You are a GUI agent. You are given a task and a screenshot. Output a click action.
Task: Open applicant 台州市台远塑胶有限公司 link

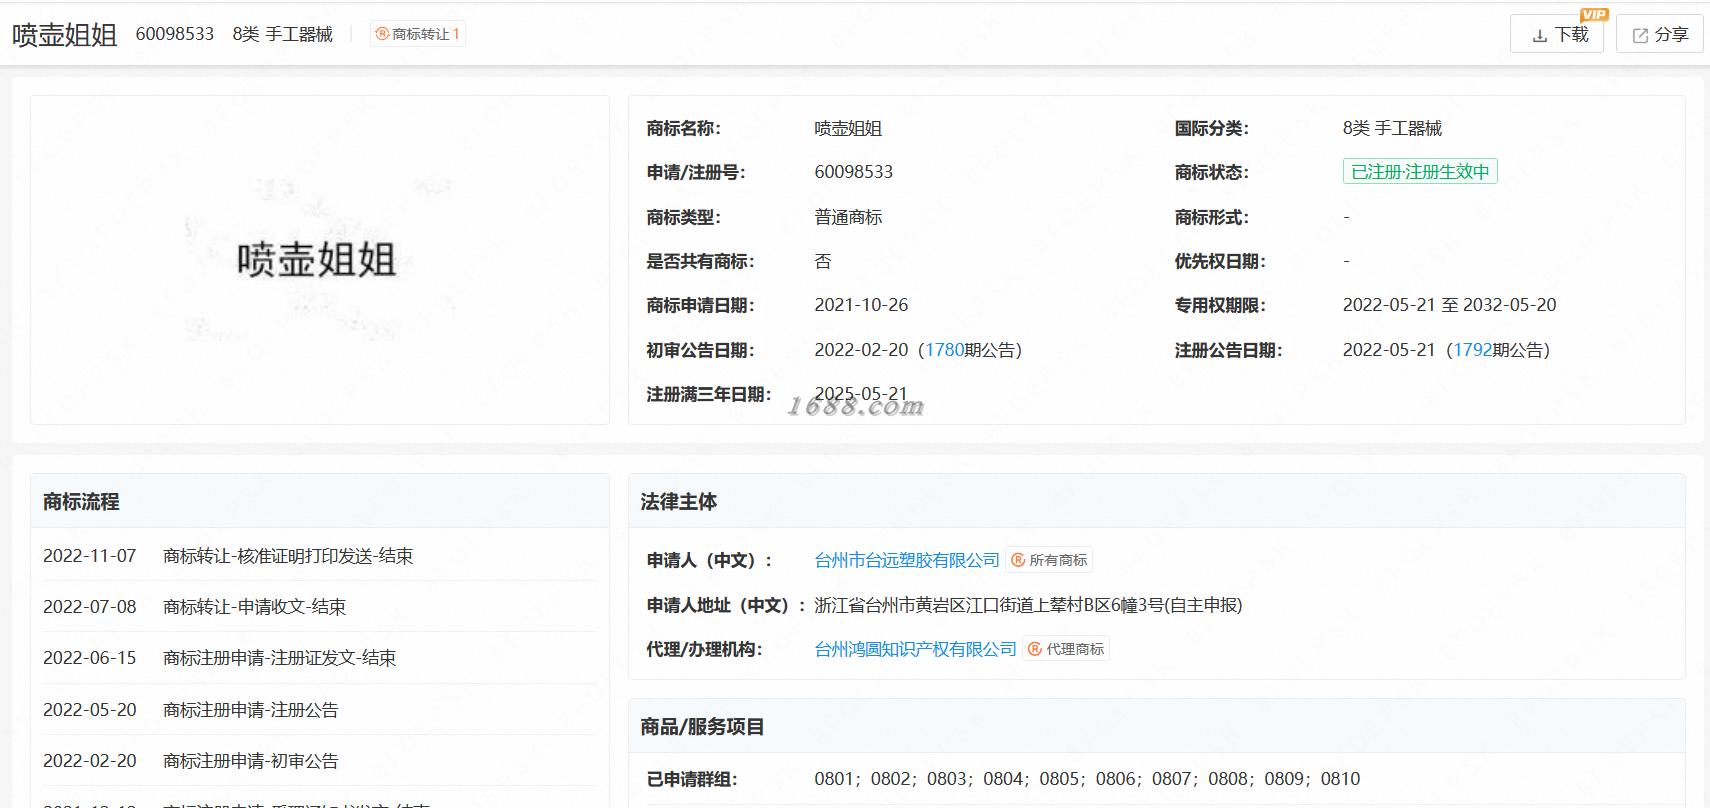coord(907,560)
